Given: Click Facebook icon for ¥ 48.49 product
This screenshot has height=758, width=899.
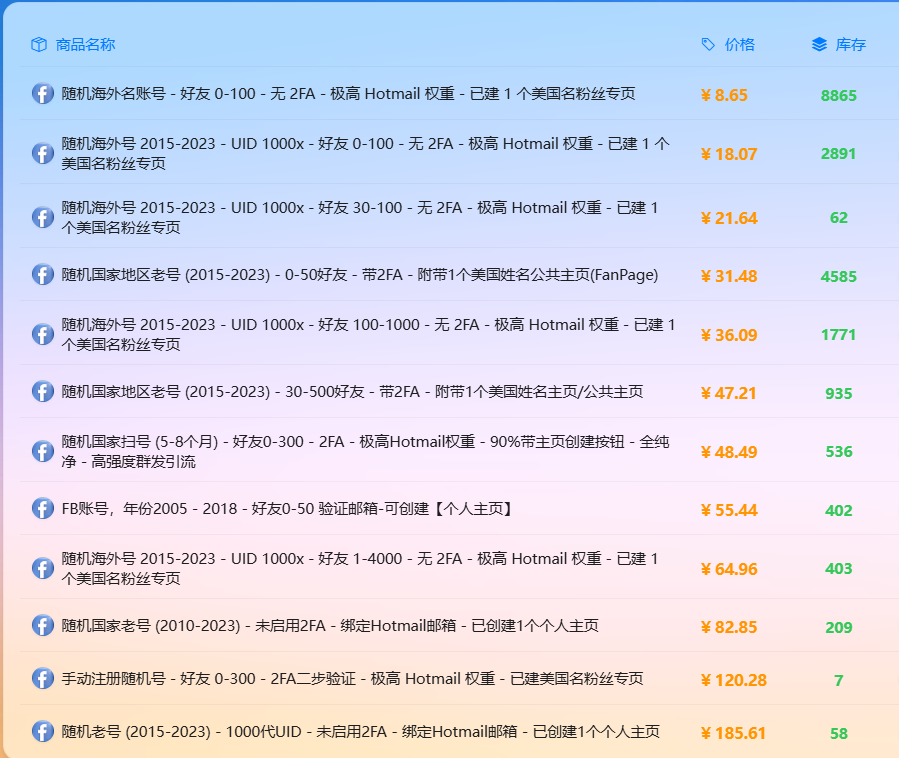Looking at the screenshot, I should [43, 451].
